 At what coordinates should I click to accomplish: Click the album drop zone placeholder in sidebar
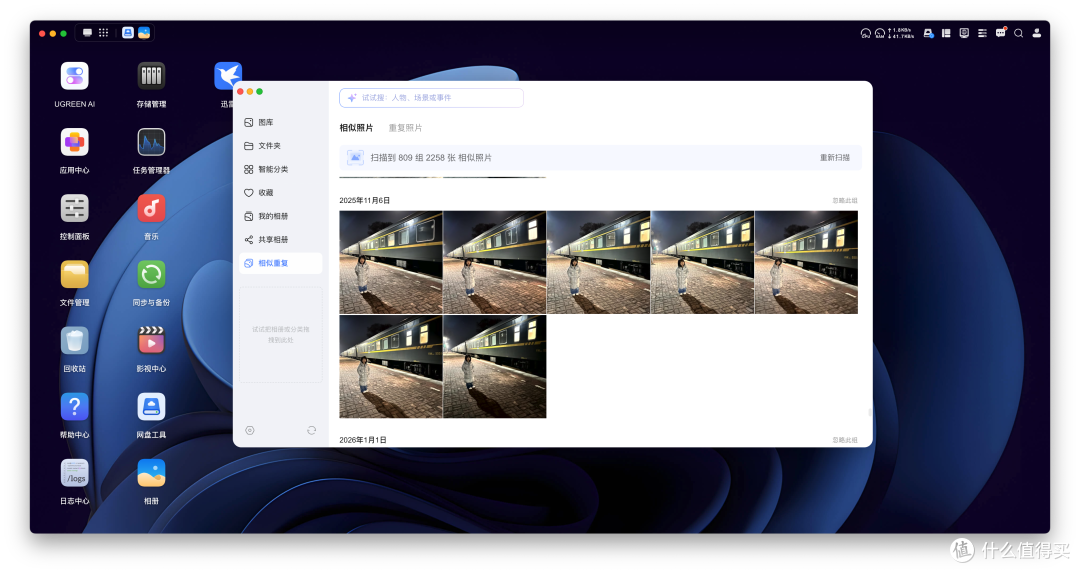(280, 335)
